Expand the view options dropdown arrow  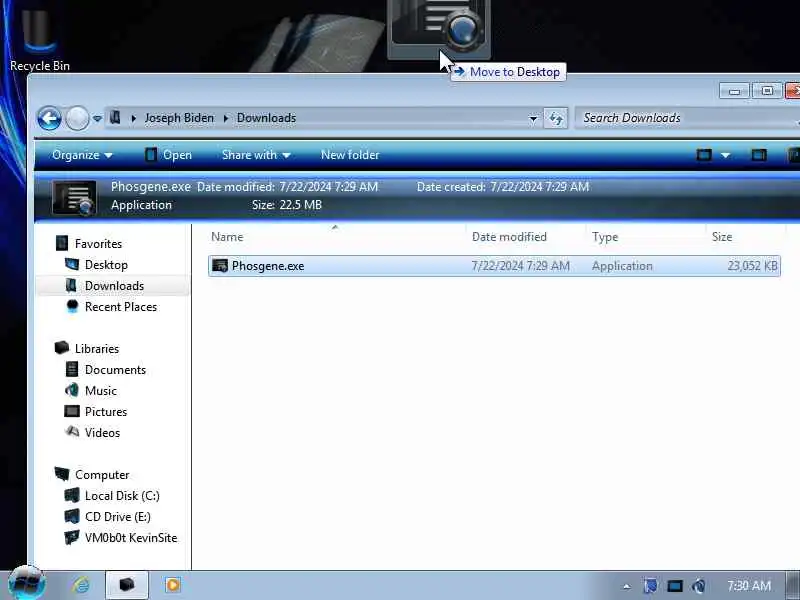(x=726, y=155)
